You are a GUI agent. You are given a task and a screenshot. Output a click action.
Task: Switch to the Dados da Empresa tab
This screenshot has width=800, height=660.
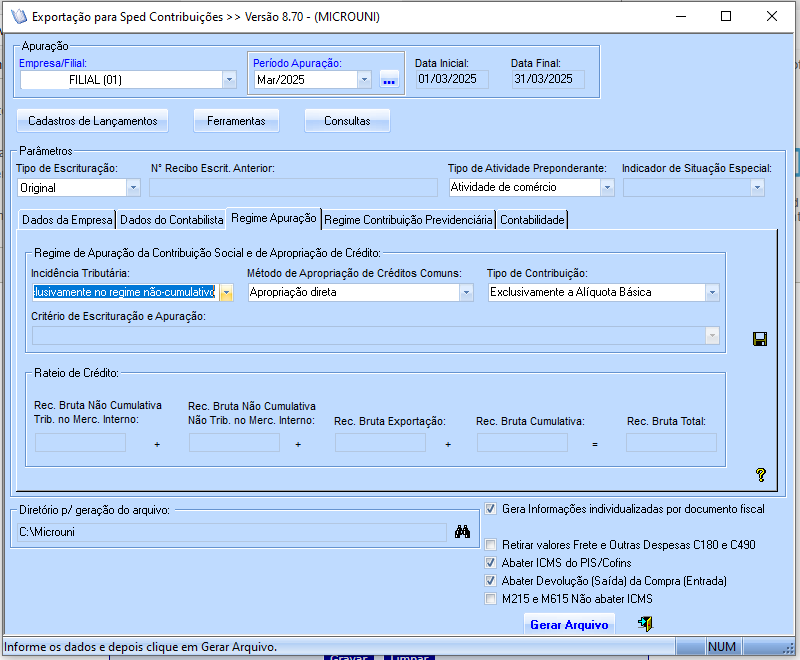[x=67, y=220]
